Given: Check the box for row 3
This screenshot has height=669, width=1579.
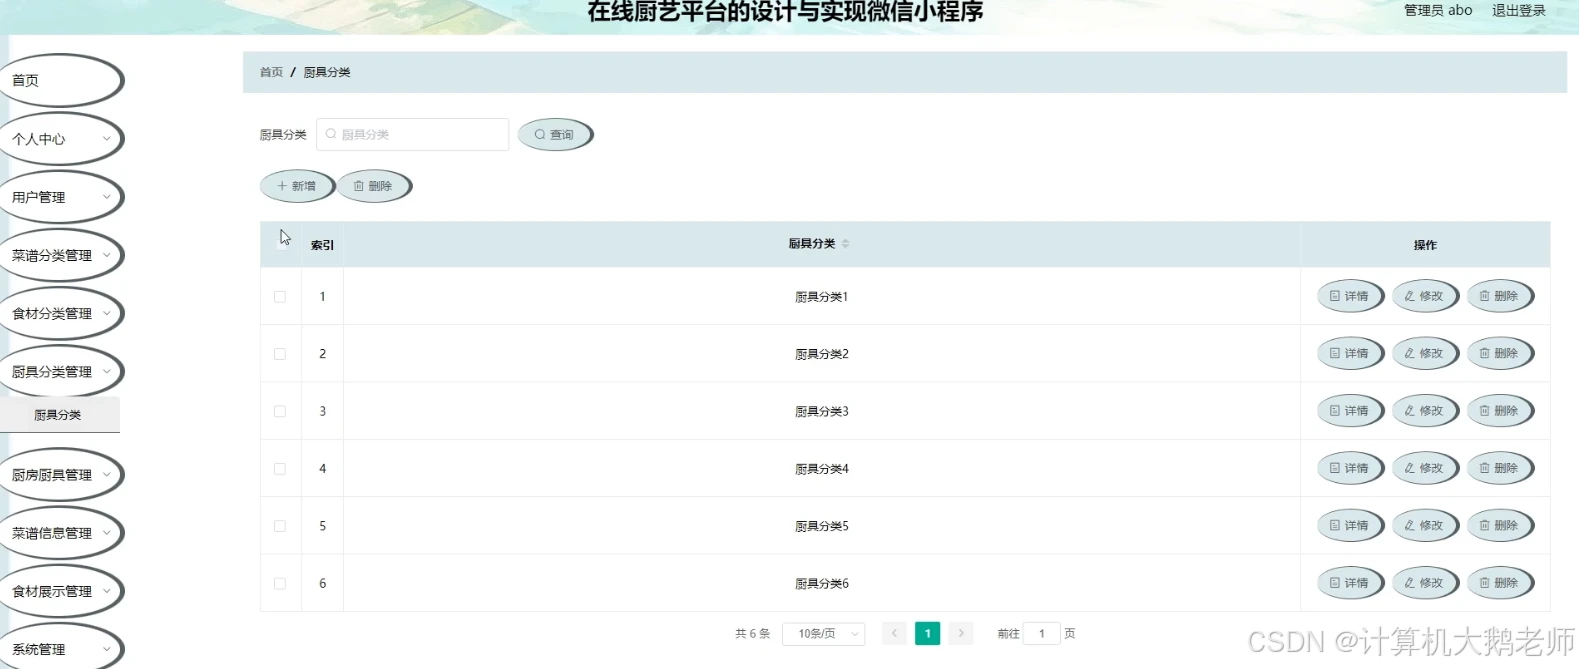Looking at the screenshot, I should click(x=280, y=411).
